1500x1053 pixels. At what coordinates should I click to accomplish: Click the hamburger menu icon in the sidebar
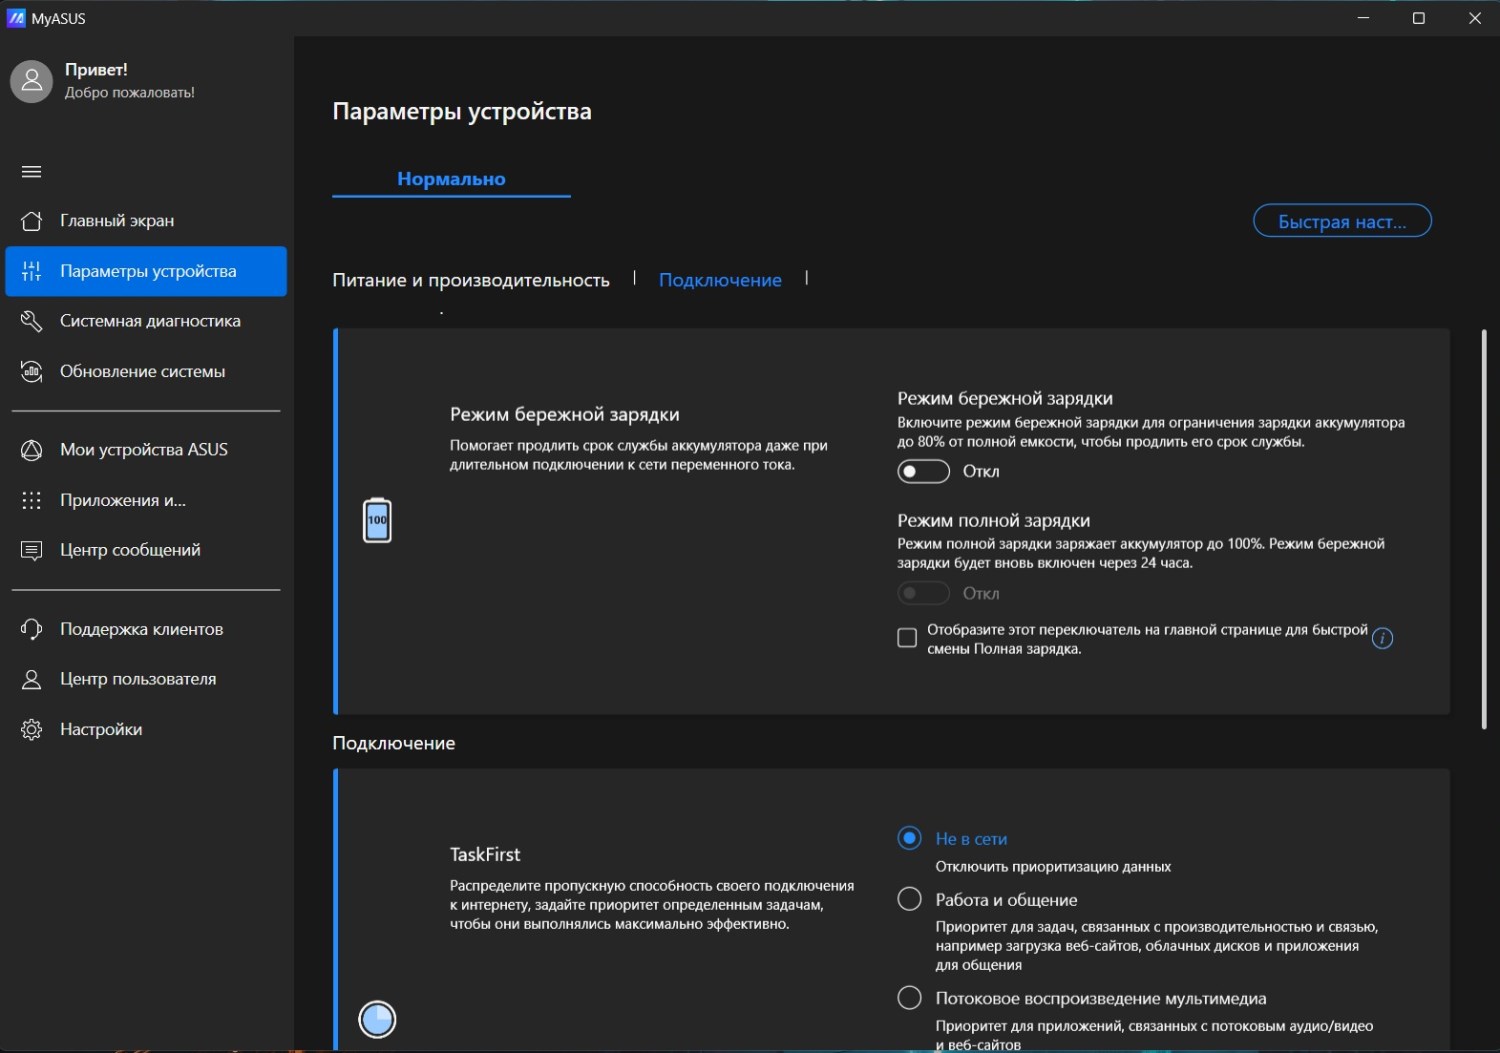coord(31,172)
